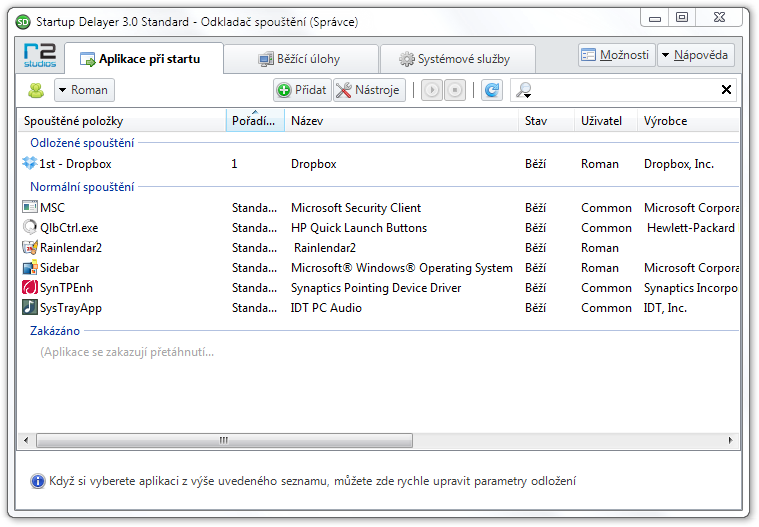Select the SynTPEnh item icon
Image resolution: width=759 pixels, height=527 pixels.
[30, 287]
